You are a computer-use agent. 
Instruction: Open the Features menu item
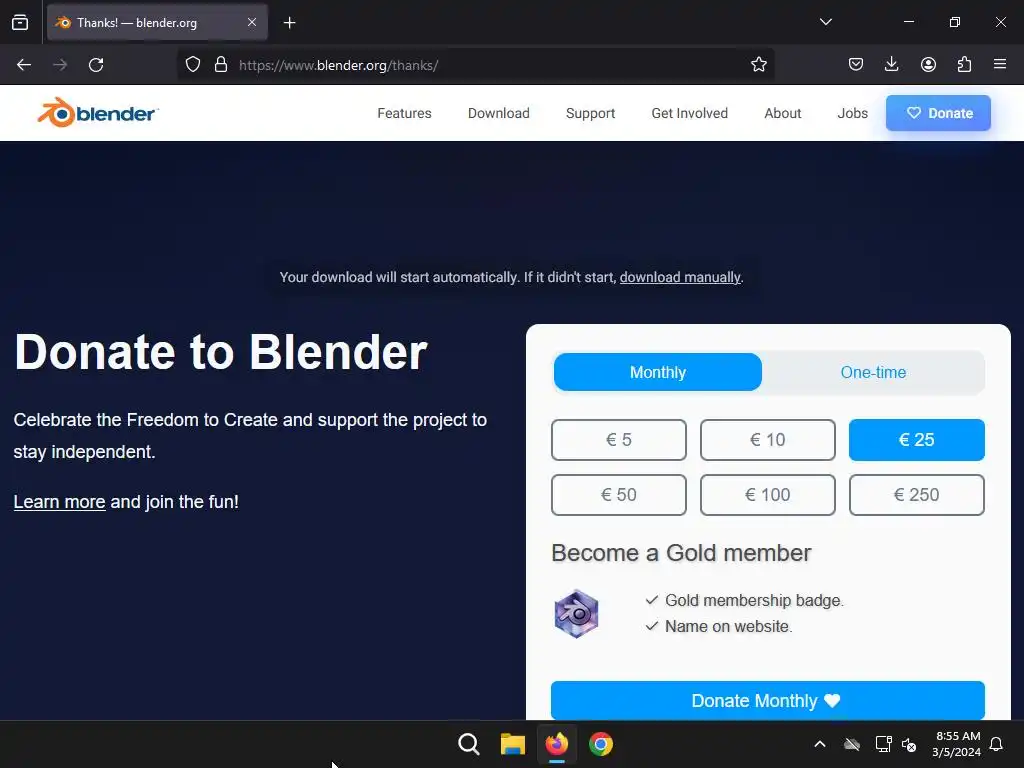(x=404, y=113)
